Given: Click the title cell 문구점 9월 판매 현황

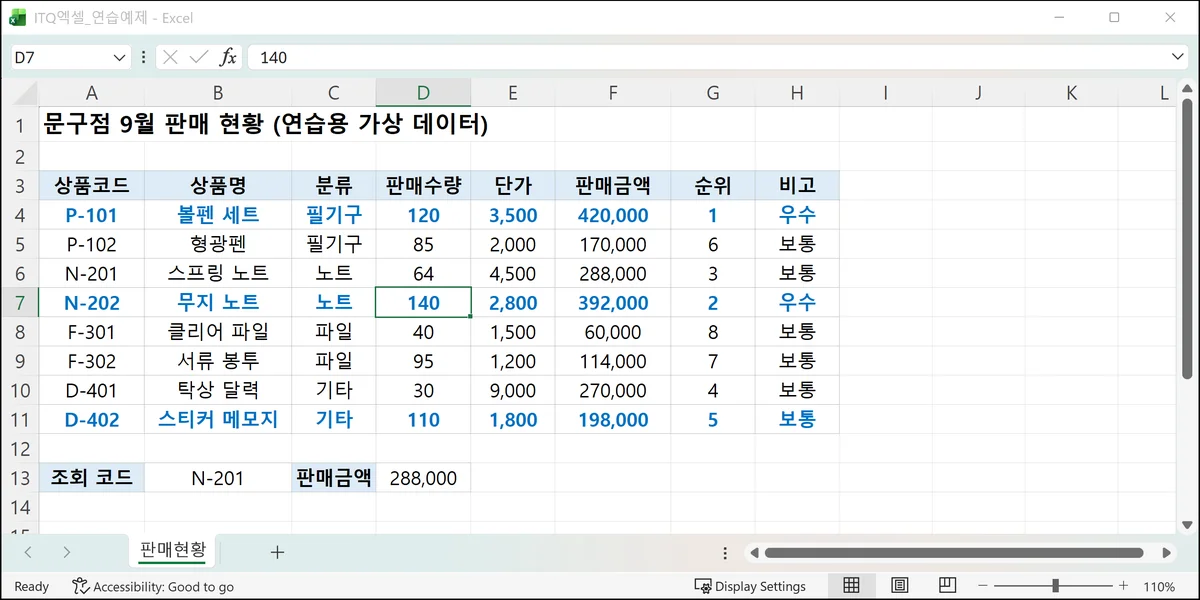Looking at the screenshot, I should click(x=265, y=125).
